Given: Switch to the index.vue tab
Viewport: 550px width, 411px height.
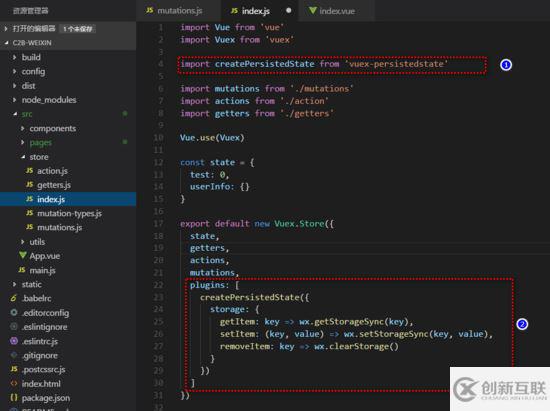Looking at the screenshot, I should pyautogui.click(x=332, y=11).
